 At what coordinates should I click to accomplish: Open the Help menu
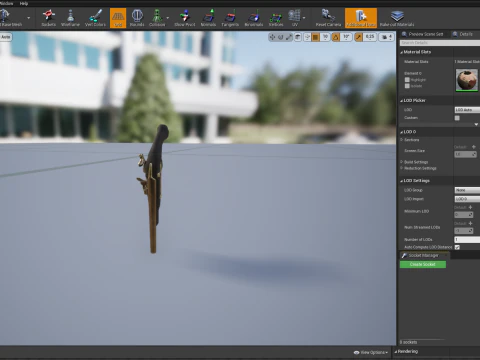pos(24,3)
